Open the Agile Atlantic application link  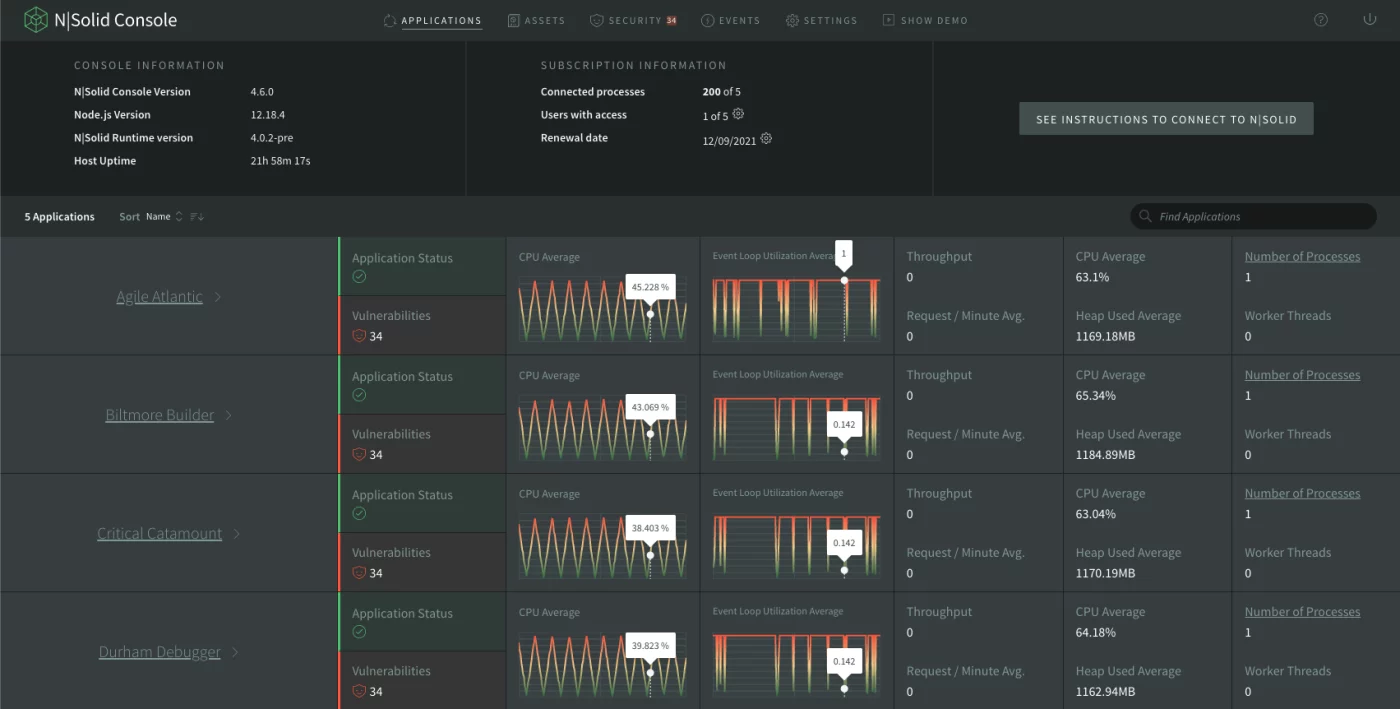tap(160, 297)
